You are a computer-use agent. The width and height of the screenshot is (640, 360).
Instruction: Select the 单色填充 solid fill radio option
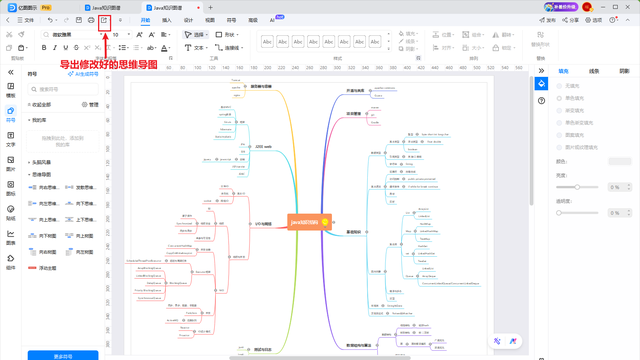click(559, 98)
